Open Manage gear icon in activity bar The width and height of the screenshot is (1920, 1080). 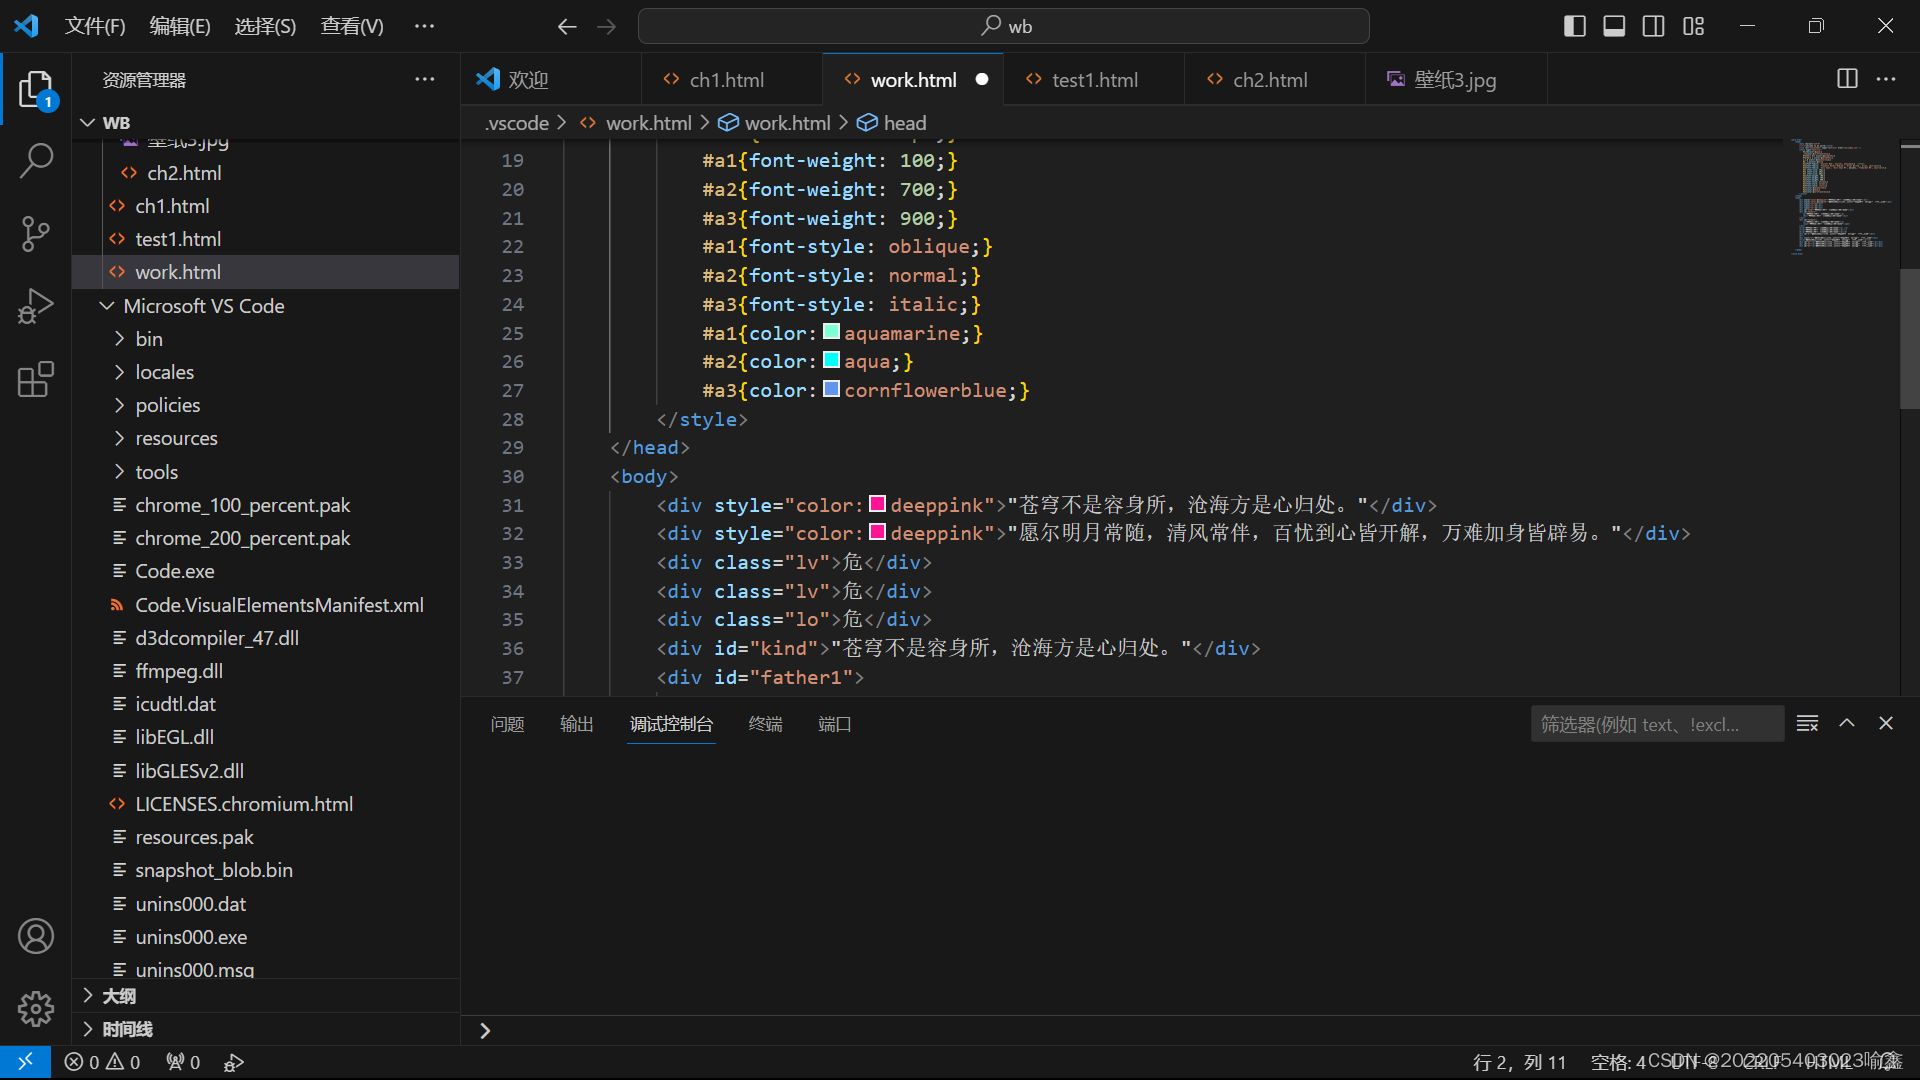(x=36, y=1008)
